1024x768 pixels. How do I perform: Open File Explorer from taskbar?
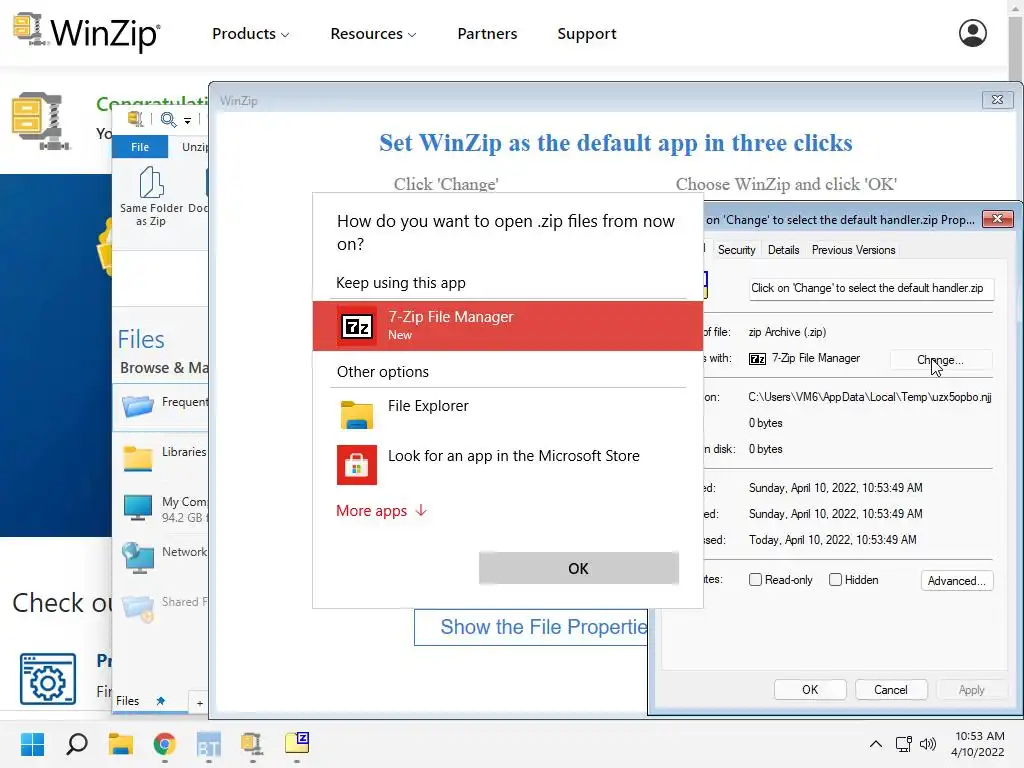click(121, 744)
